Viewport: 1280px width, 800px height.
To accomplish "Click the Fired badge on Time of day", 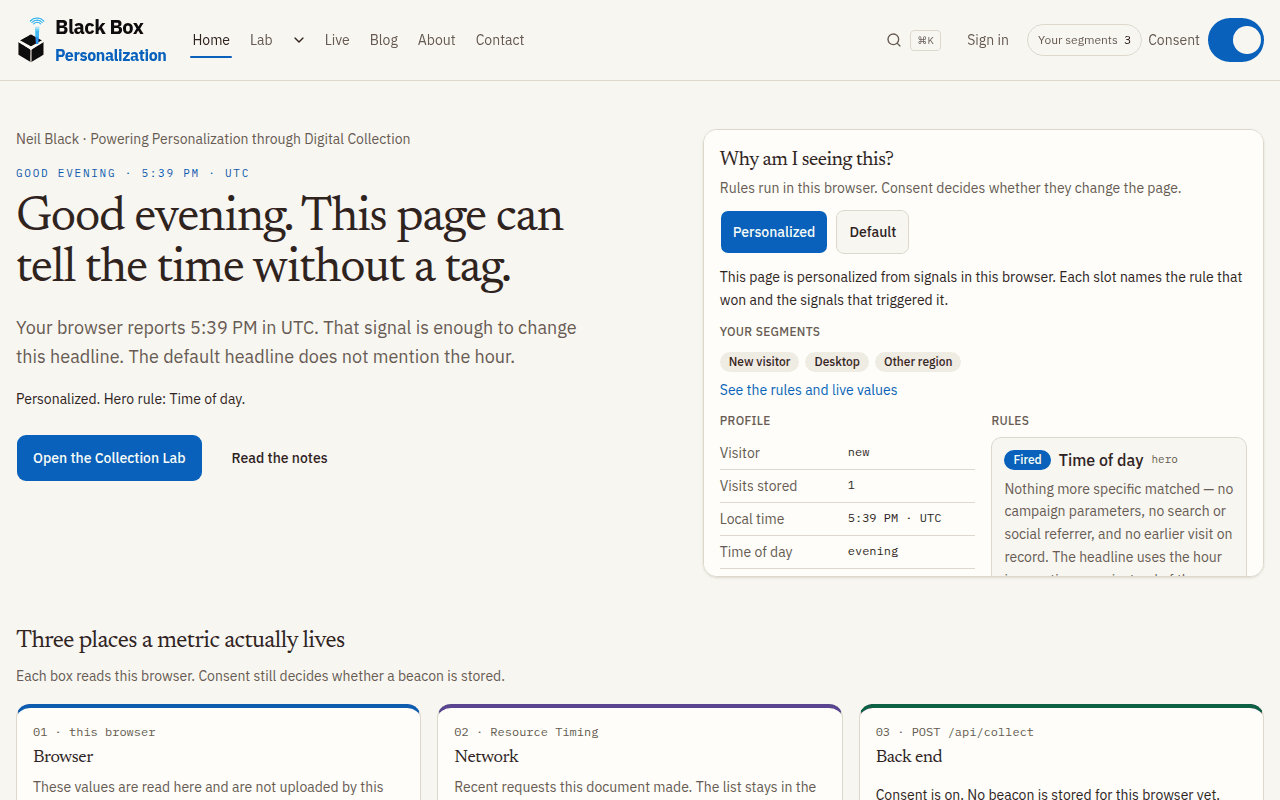I will pyautogui.click(x=1028, y=460).
